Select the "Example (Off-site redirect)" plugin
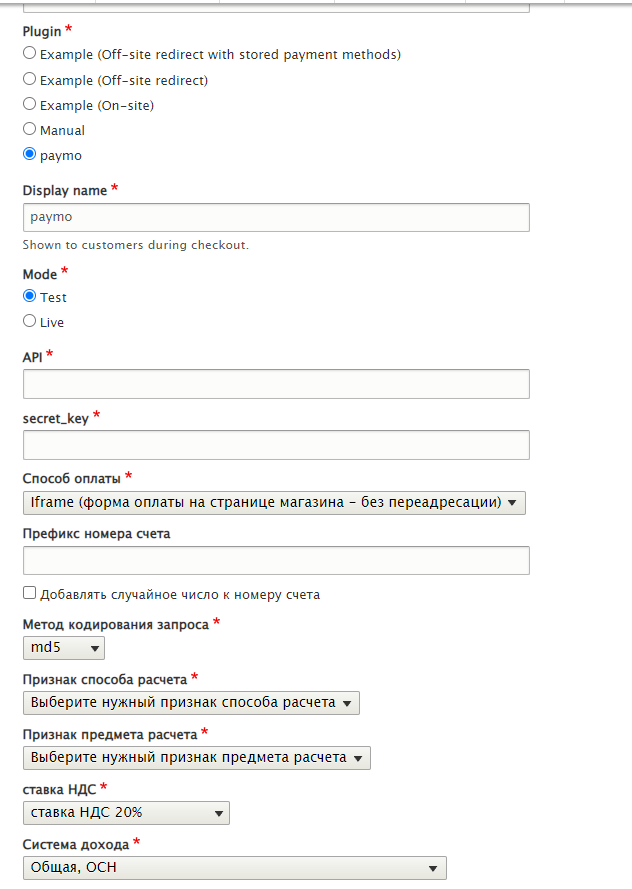Image resolution: width=632 pixels, height=889 pixels. (29, 79)
